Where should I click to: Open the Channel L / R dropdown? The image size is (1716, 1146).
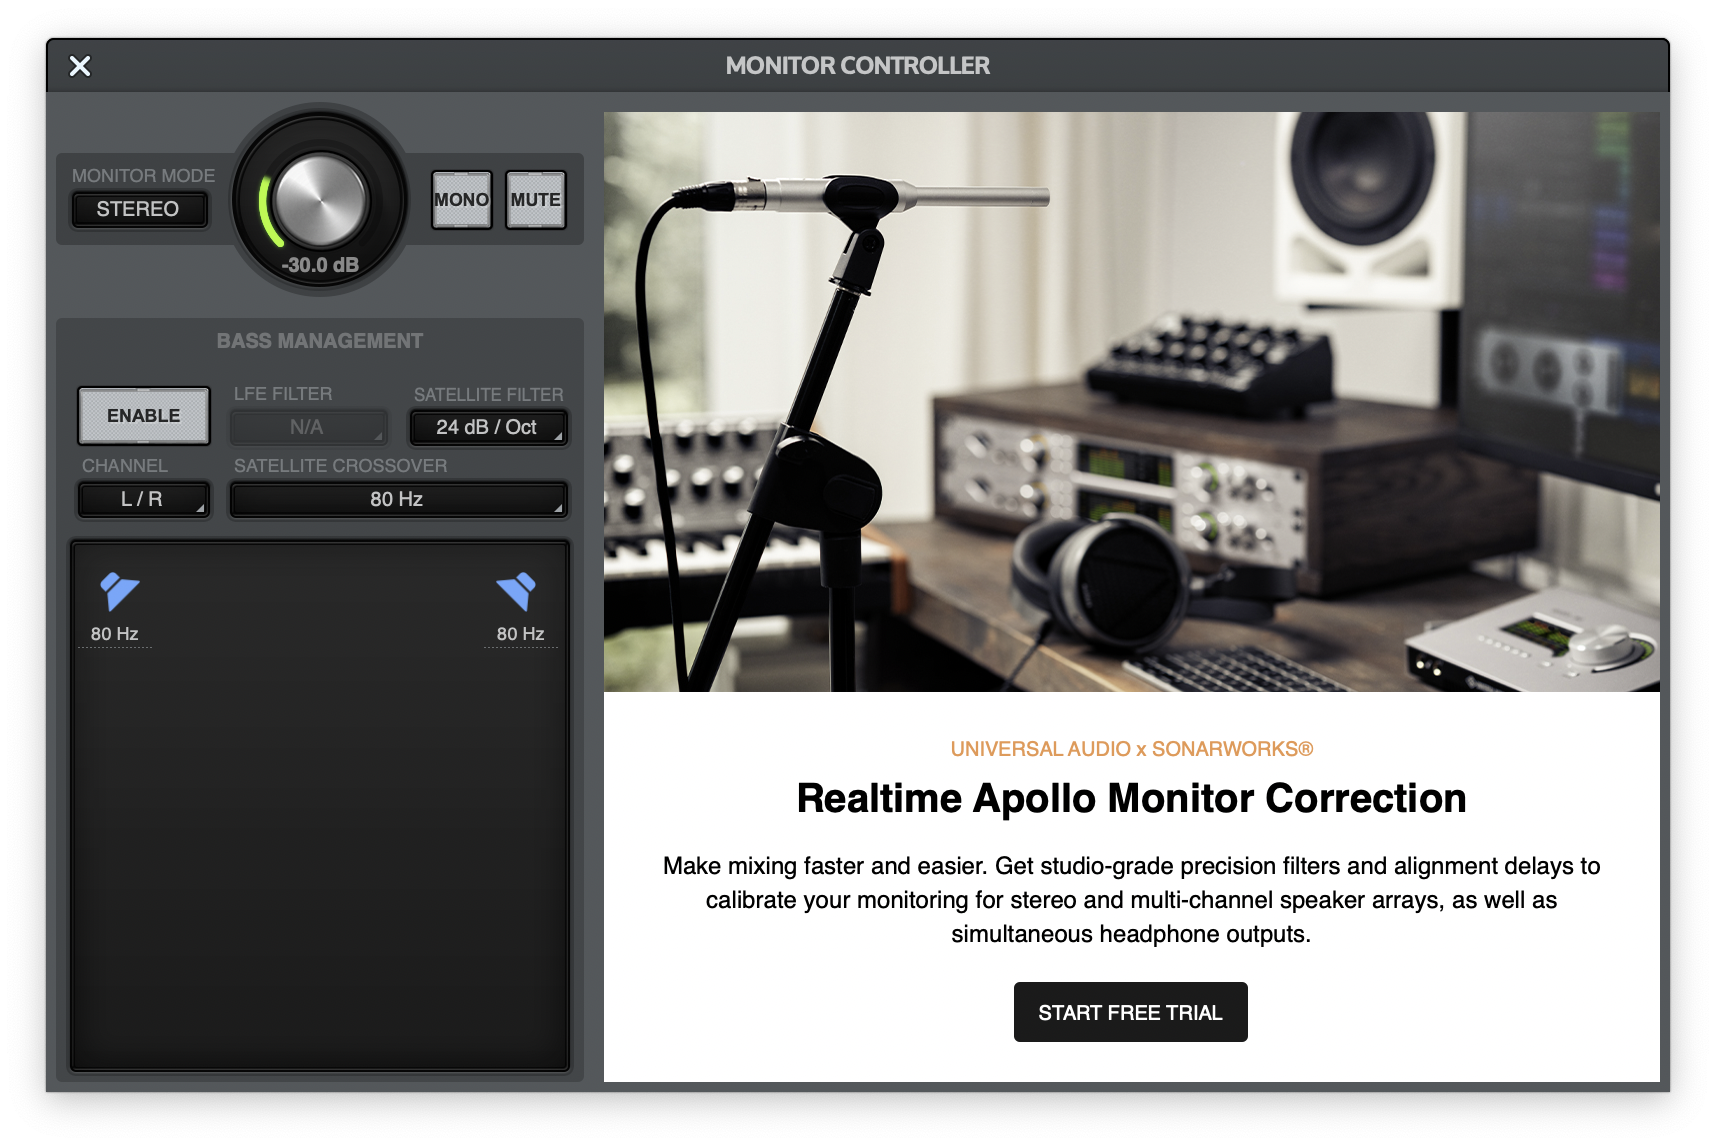(143, 499)
